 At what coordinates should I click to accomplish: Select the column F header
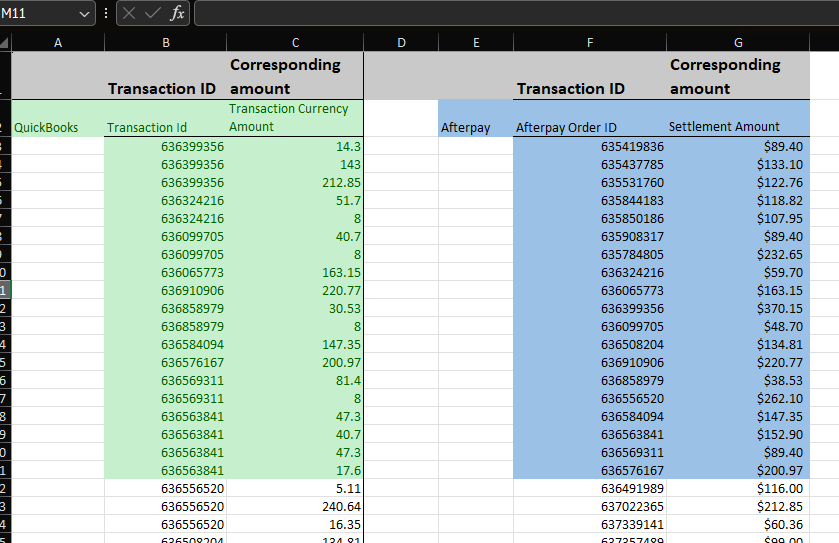[590, 42]
